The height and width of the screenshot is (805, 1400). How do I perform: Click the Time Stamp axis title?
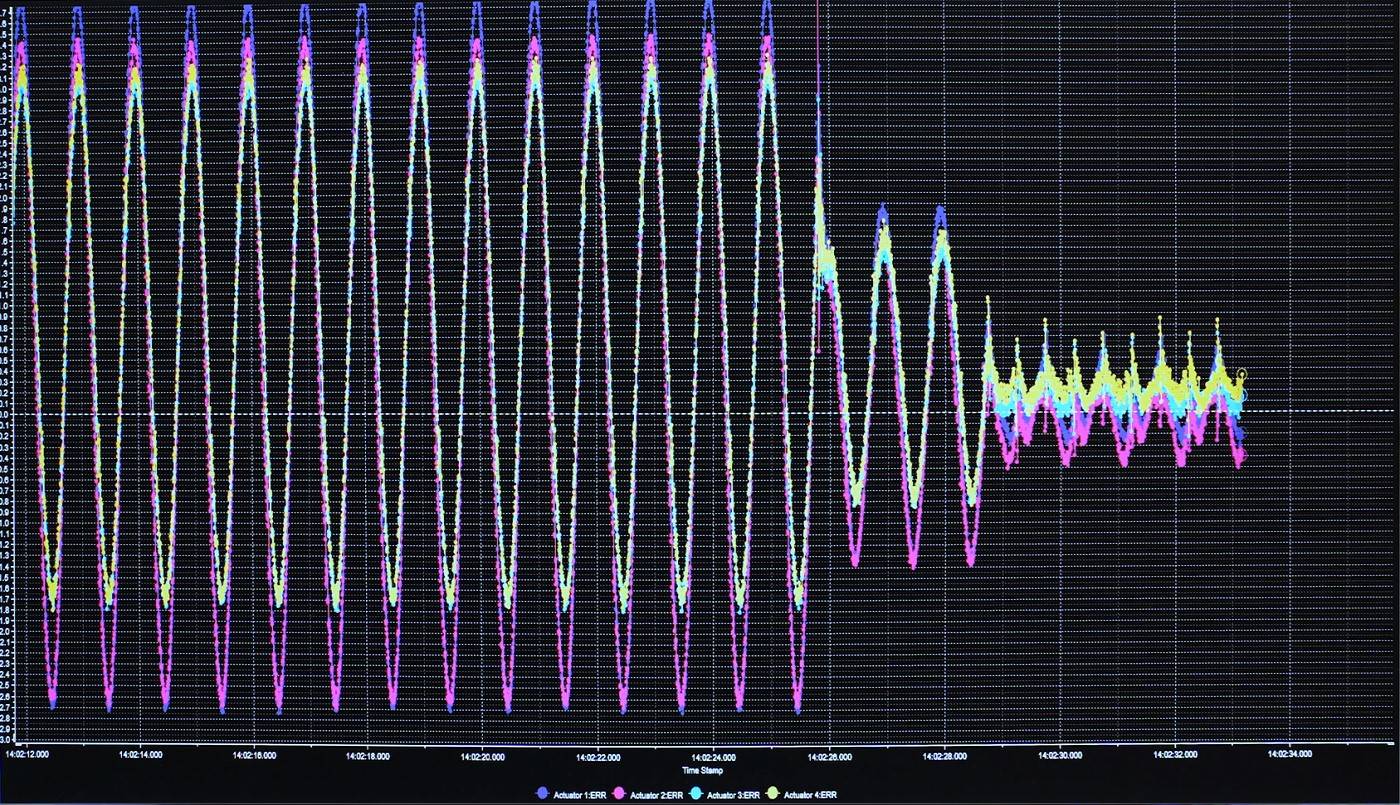coord(704,770)
